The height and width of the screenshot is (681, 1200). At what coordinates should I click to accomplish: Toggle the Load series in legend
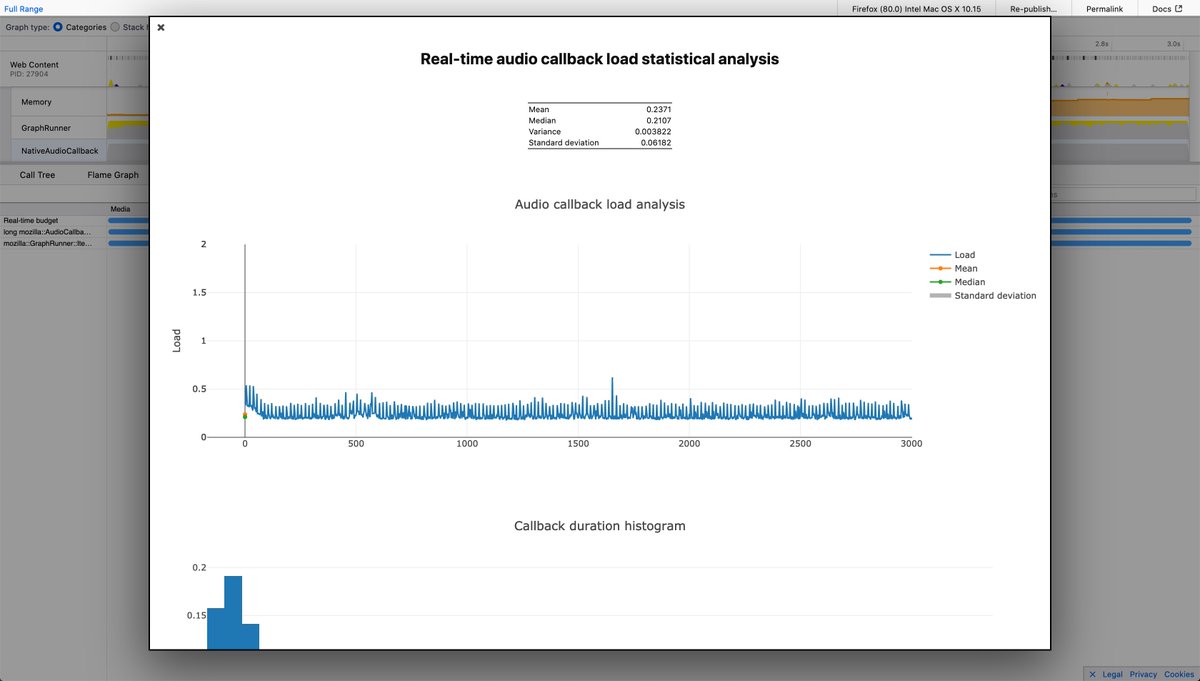coord(952,255)
